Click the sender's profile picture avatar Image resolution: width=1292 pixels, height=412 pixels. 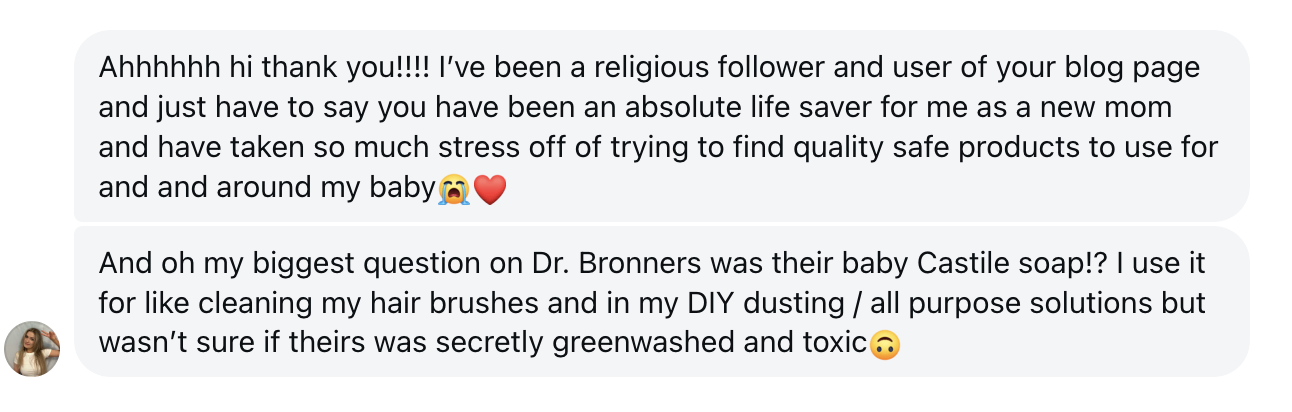[32, 349]
